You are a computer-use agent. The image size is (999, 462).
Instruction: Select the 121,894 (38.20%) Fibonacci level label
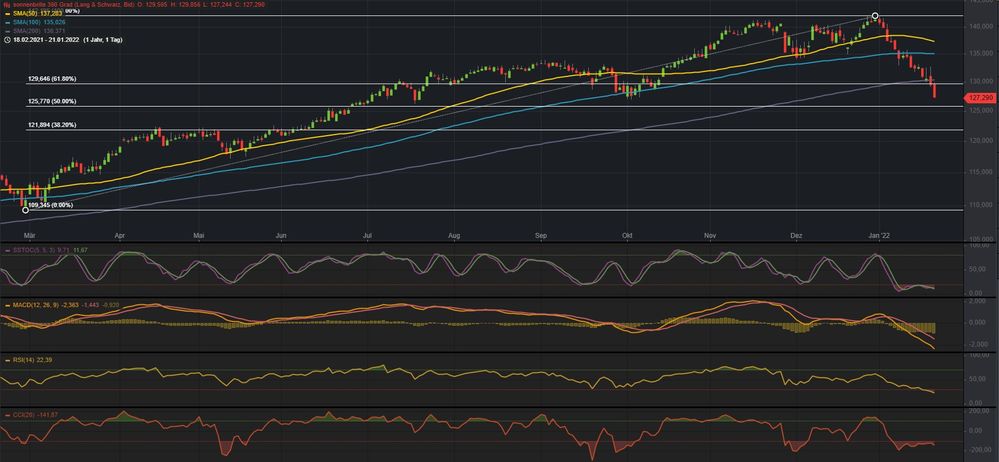52,125
